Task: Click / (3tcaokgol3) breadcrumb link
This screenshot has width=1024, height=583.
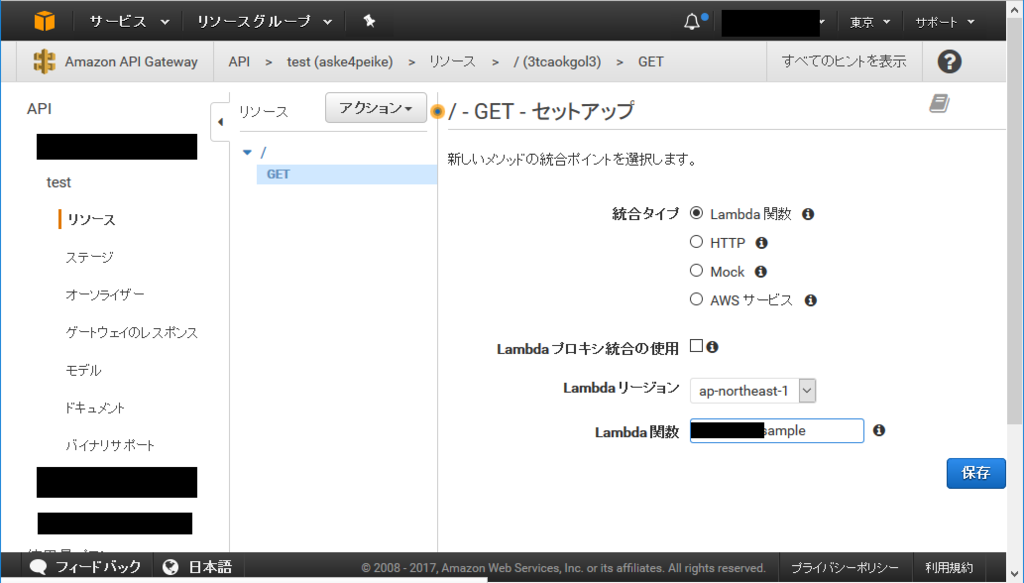Action: coord(557,61)
